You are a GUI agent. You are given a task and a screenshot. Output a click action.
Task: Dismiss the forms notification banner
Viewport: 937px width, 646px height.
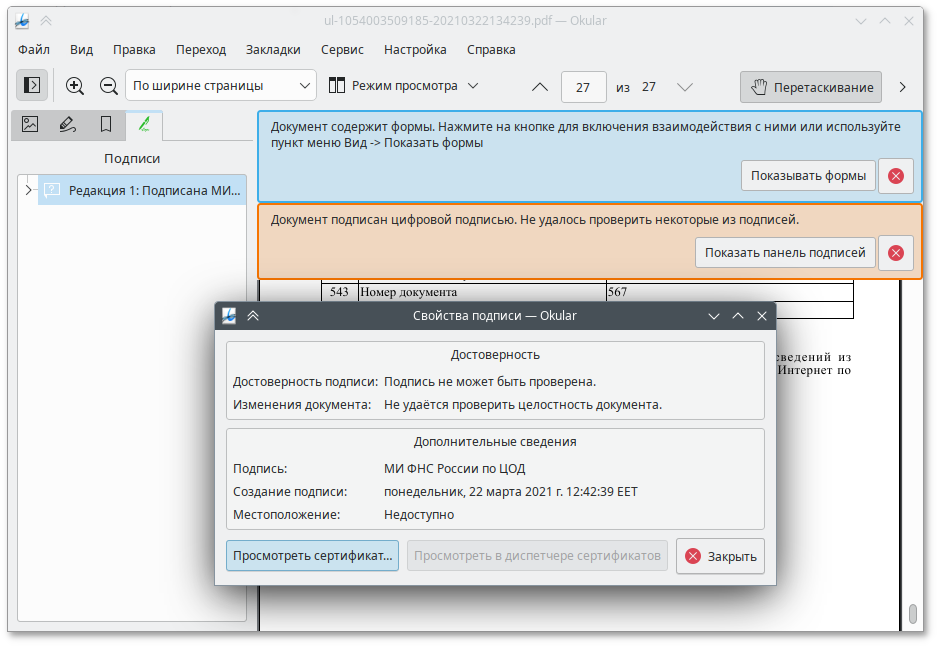pos(895,176)
